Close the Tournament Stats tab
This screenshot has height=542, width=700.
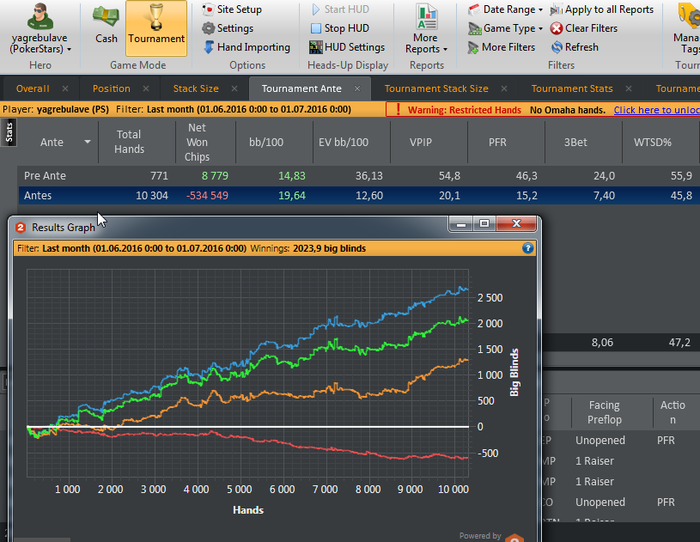pyautogui.click(x=629, y=88)
